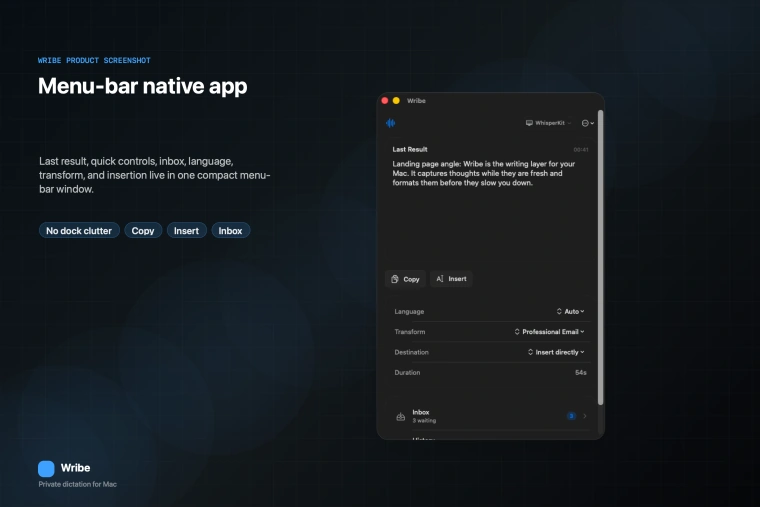Open the WhisperKit engine selector
Viewport: 760px width, 507px height.
[x=548, y=123]
